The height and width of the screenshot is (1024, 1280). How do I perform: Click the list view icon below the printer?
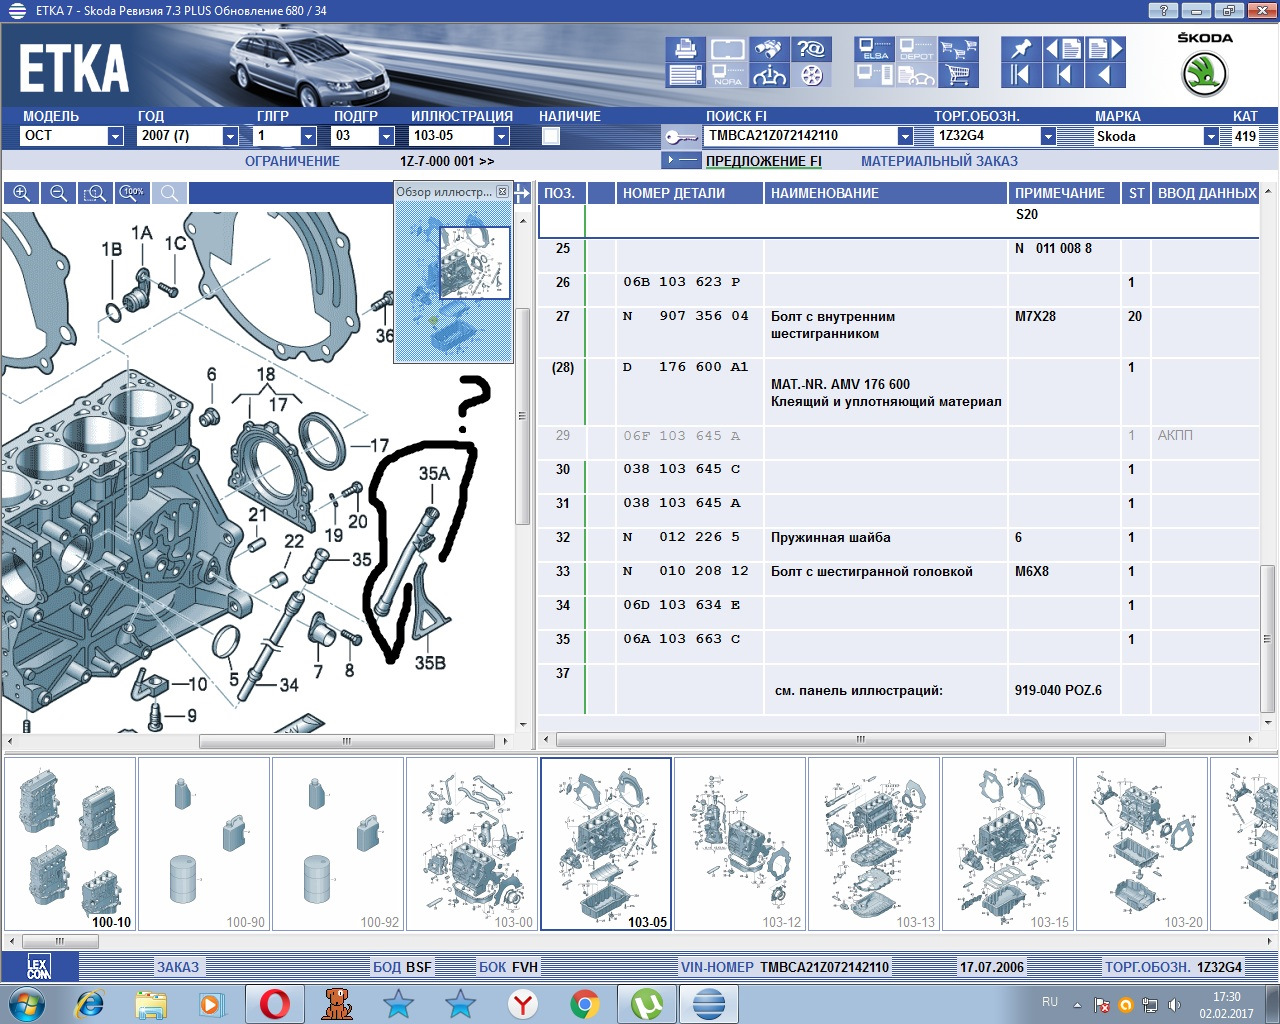click(x=686, y=75)
